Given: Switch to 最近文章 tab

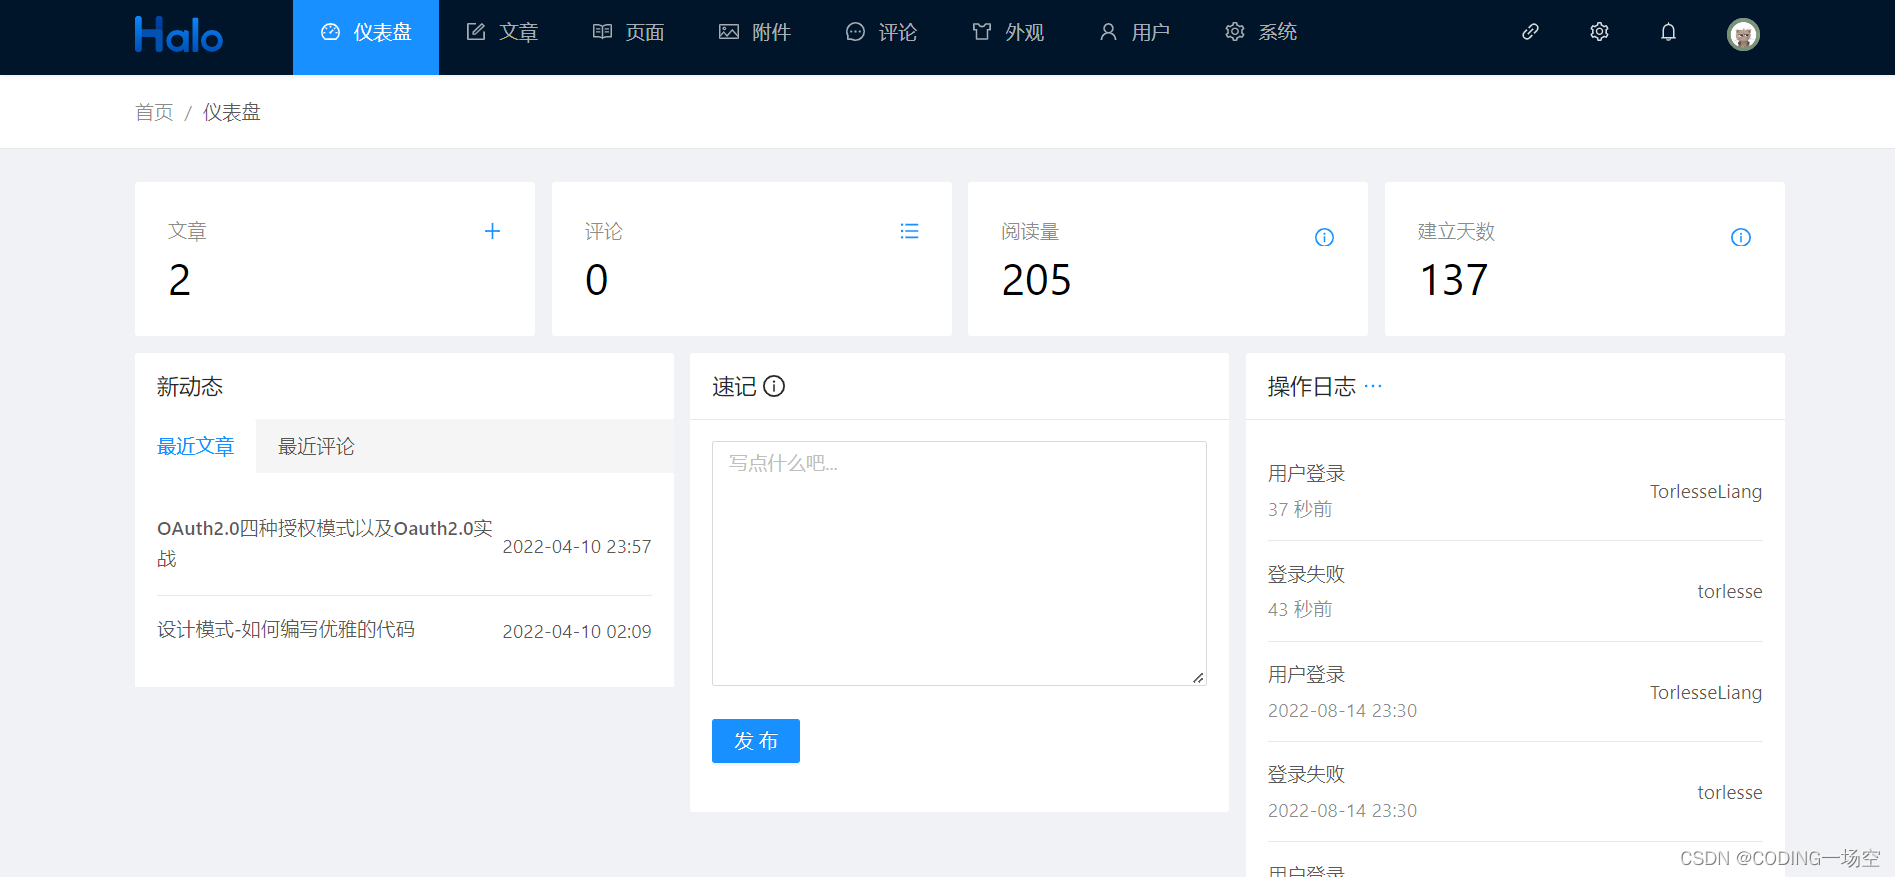Looking at the screenshot, I should click(196, 446).
